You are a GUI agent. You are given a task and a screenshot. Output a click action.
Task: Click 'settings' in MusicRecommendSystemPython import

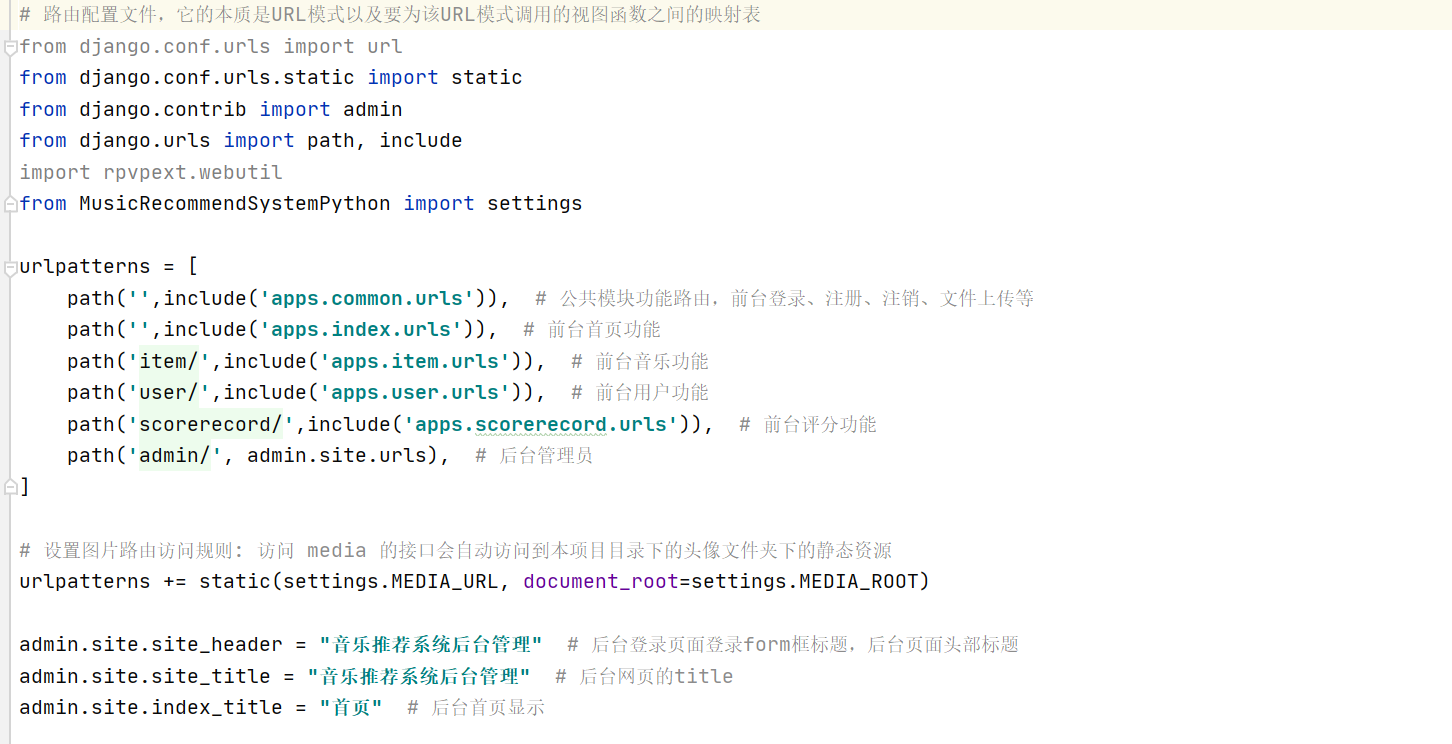[x=535, y=204]
